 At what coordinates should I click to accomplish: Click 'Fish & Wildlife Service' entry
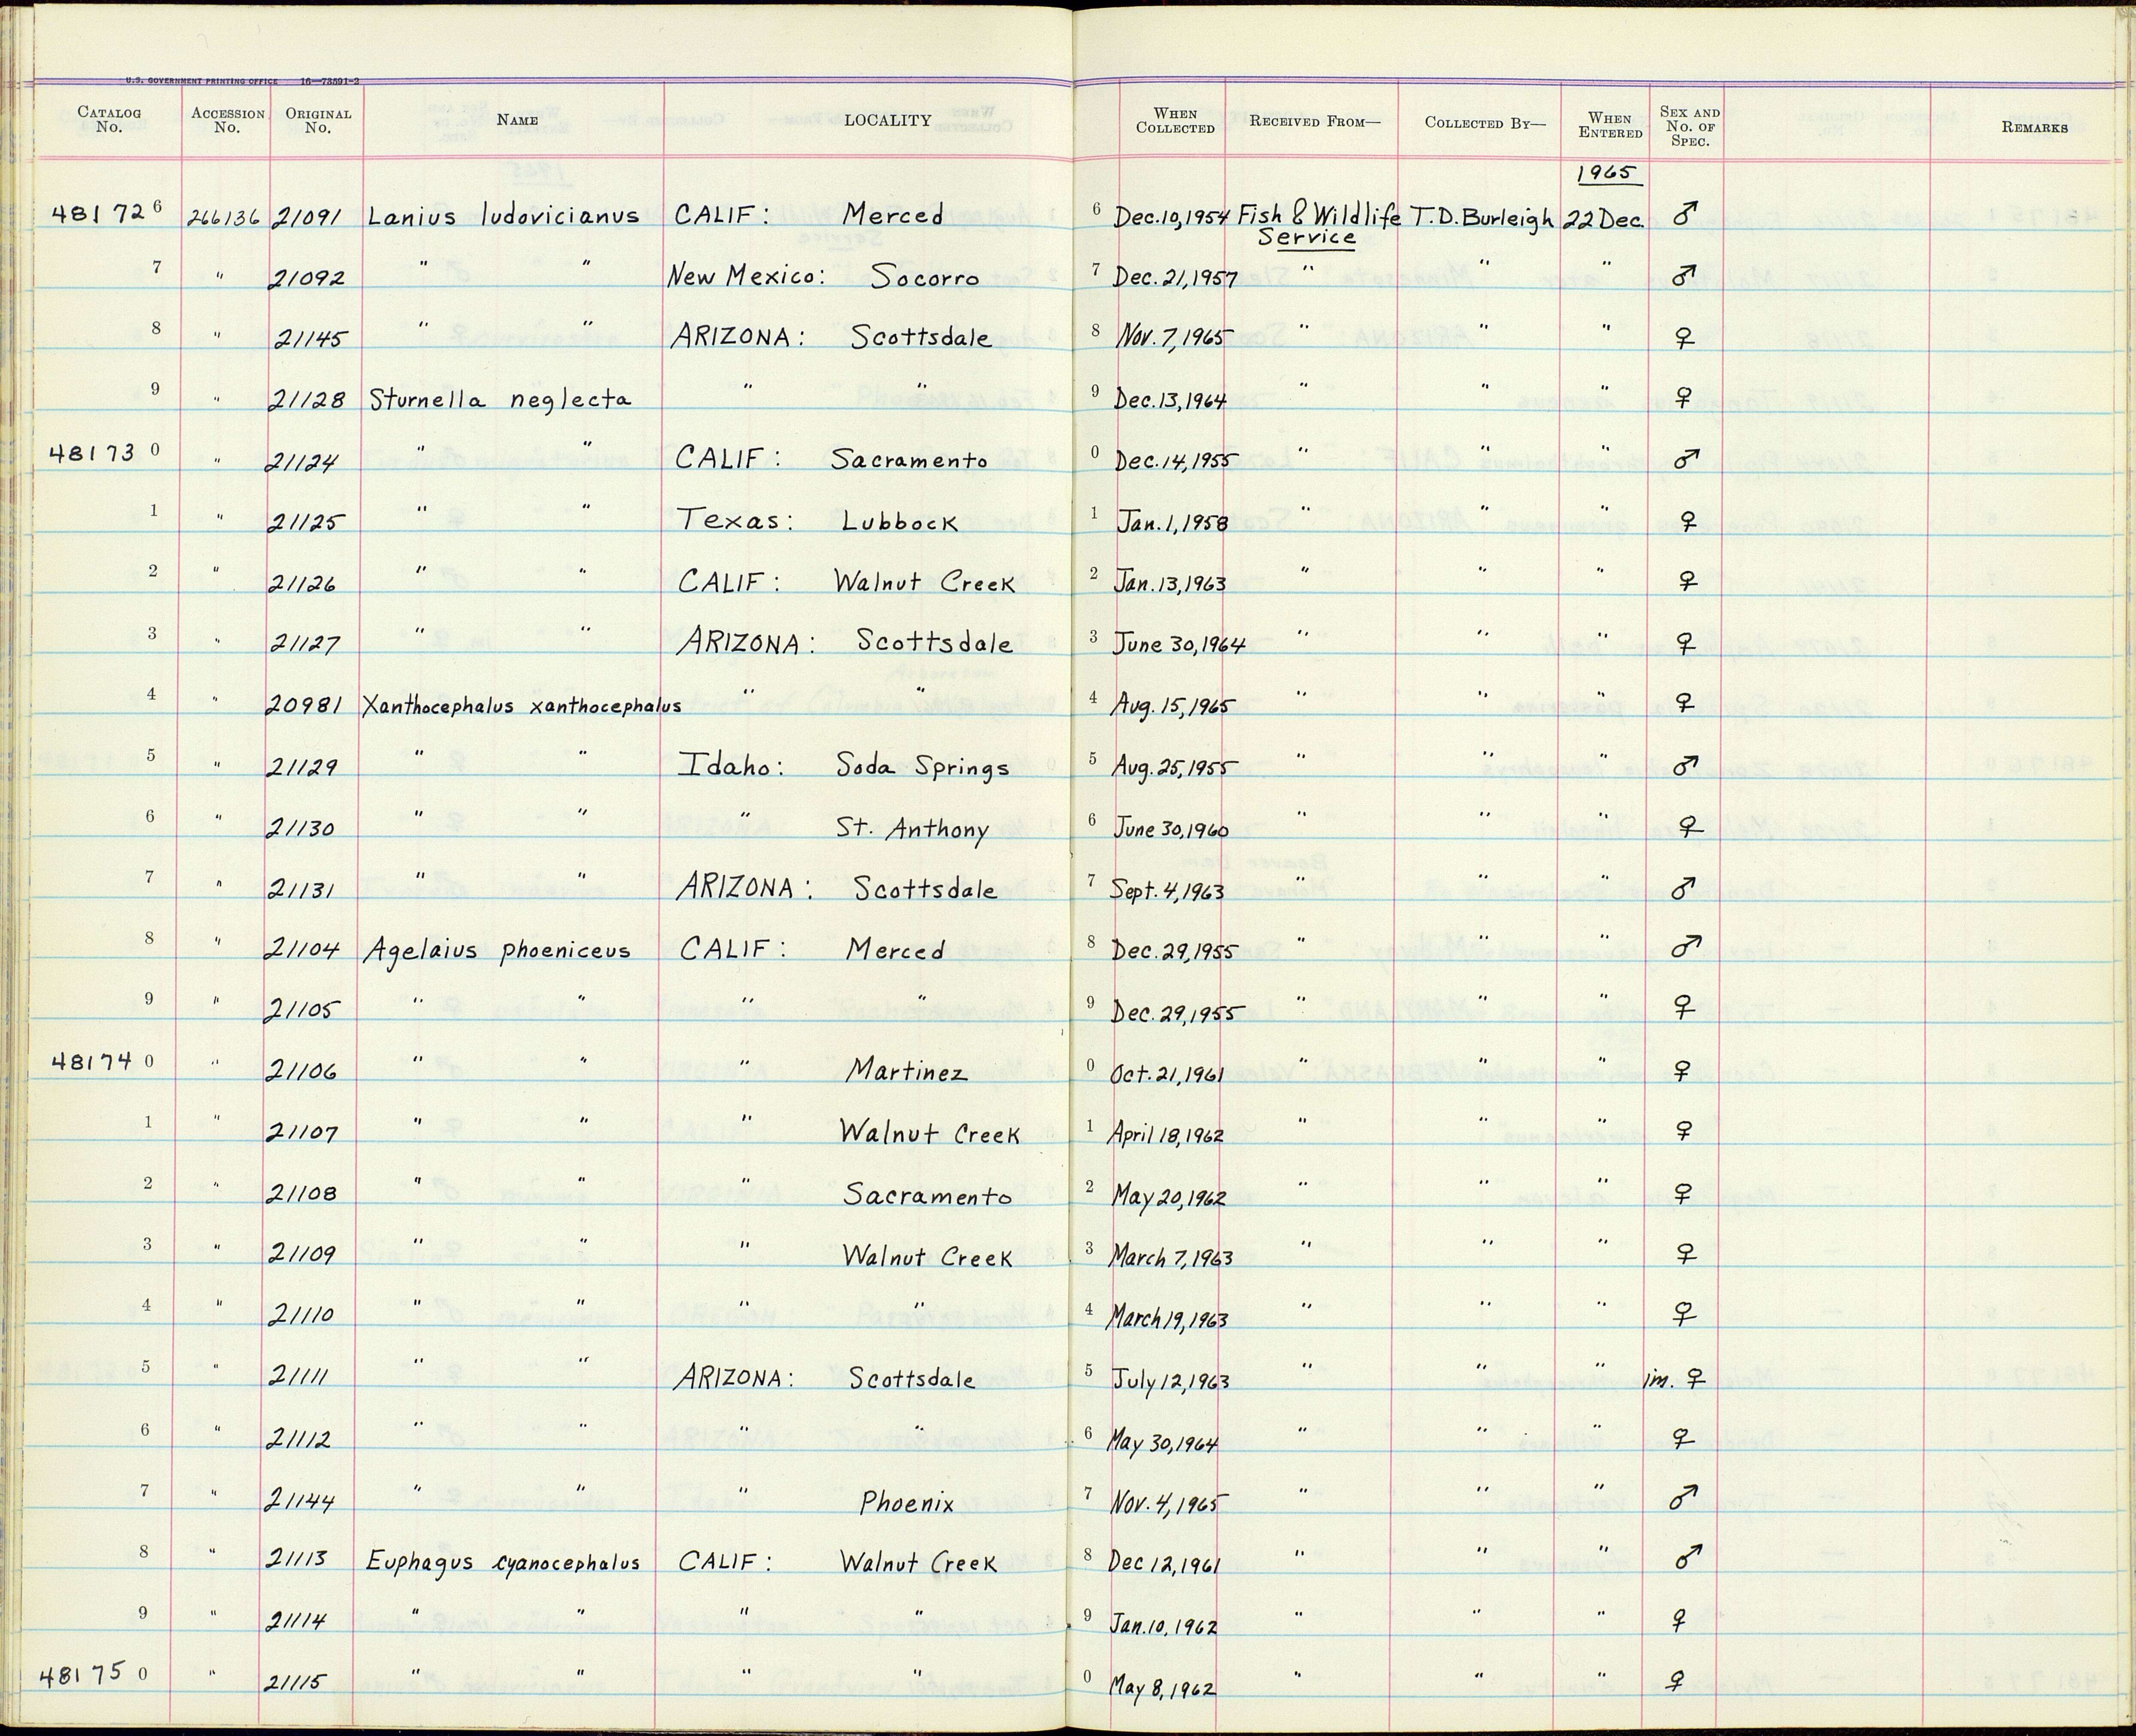1319,225
